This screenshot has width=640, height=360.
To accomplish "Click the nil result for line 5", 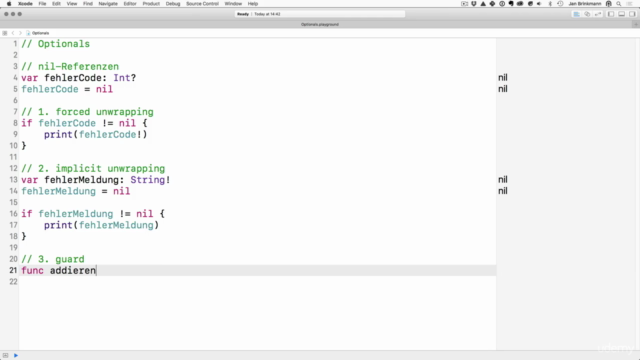I will pos(503,89).
